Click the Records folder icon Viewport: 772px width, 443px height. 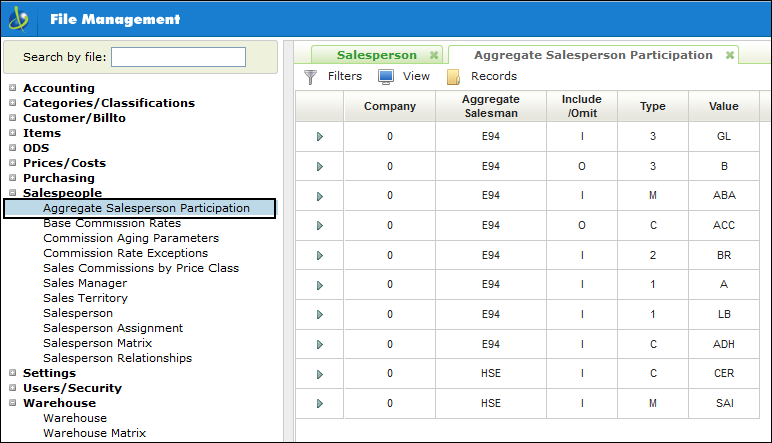[x=453, y=76]
